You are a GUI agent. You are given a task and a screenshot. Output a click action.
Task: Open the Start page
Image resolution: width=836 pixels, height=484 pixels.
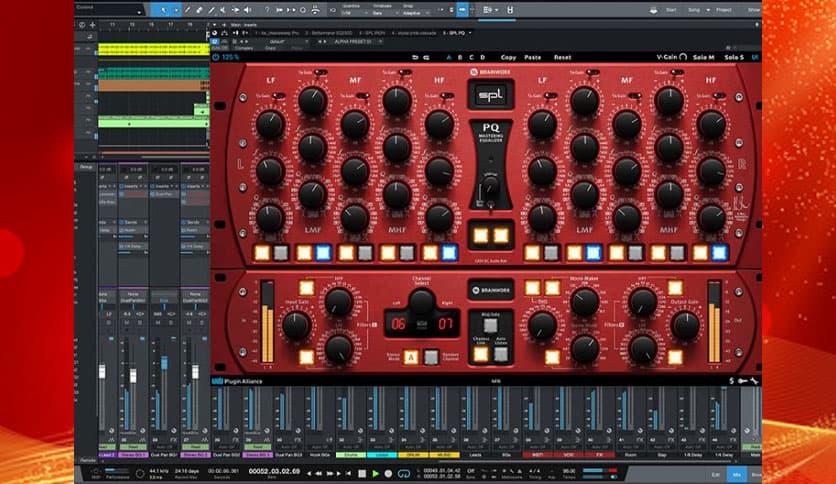671,10
